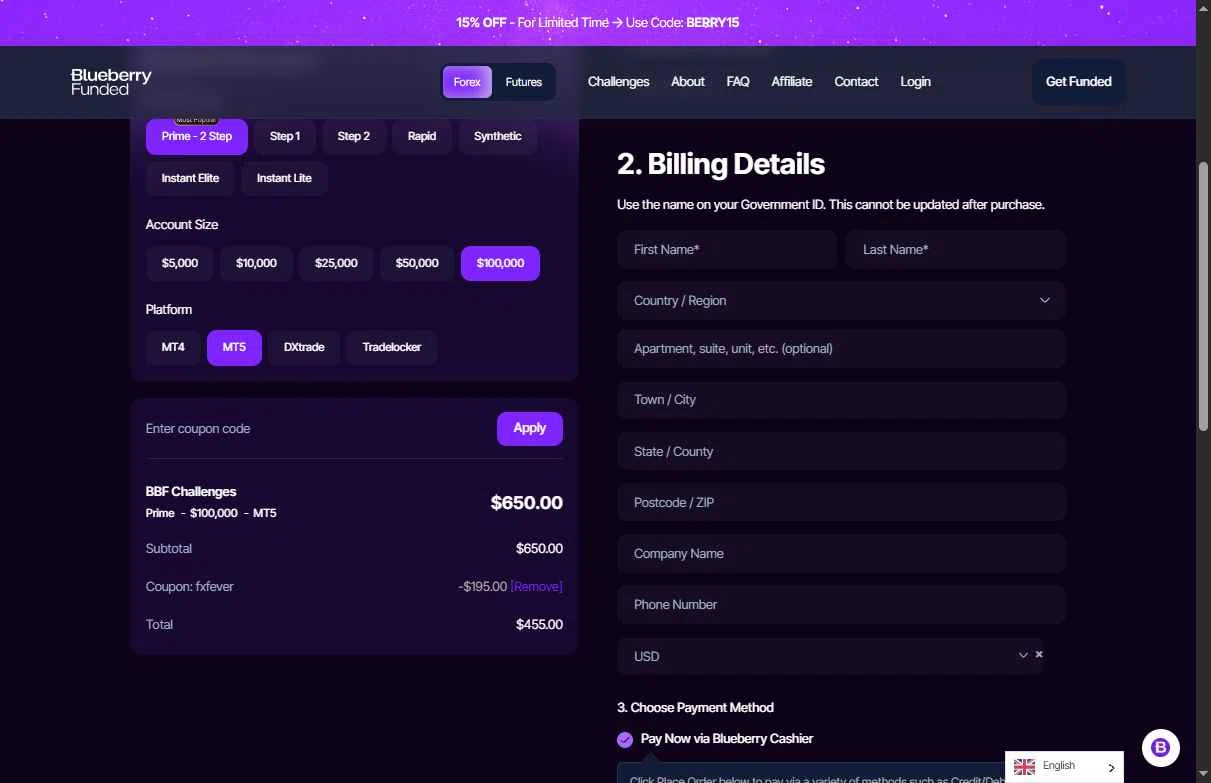Choose Step 2 challenge type
This screenshot has width=1211, height=783.
click(353, 136)
